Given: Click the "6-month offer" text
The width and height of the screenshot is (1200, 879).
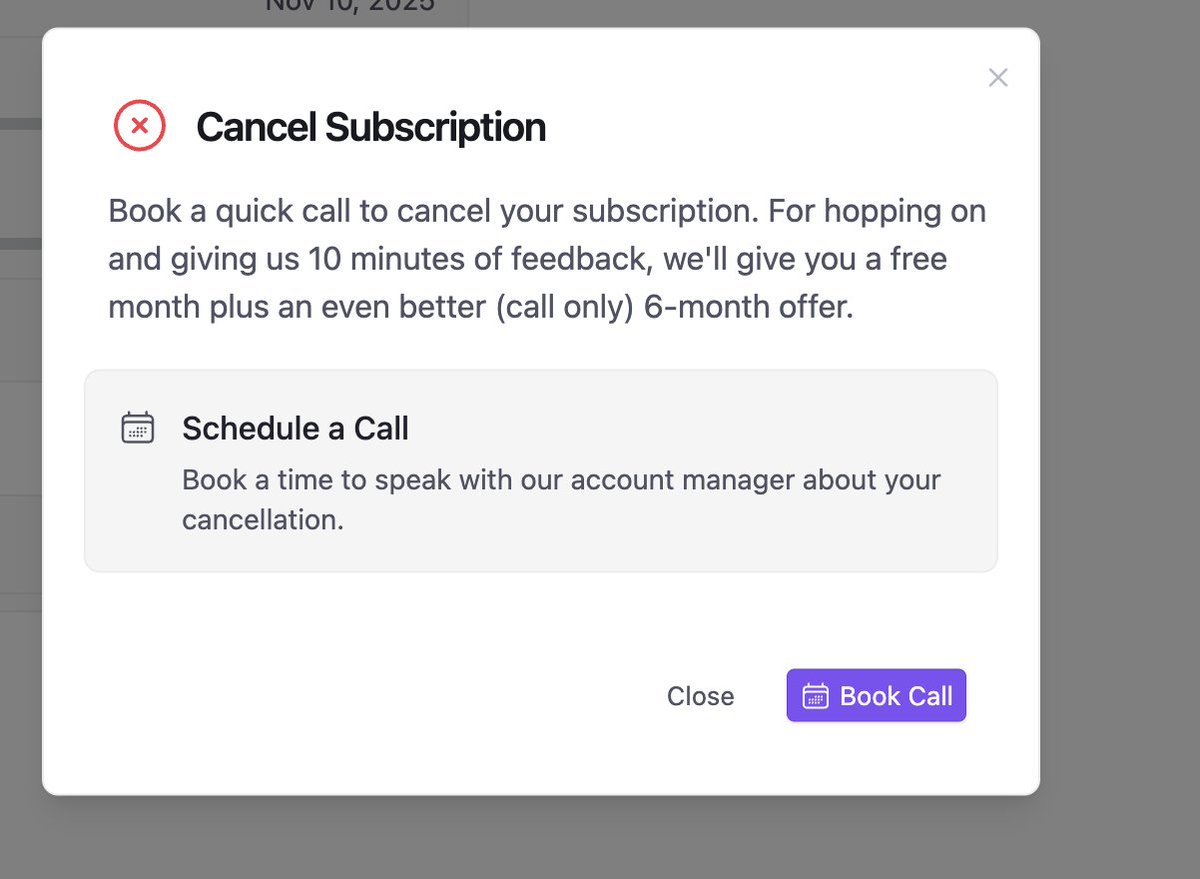Looking at the screenshot, I should coord(748,307).
